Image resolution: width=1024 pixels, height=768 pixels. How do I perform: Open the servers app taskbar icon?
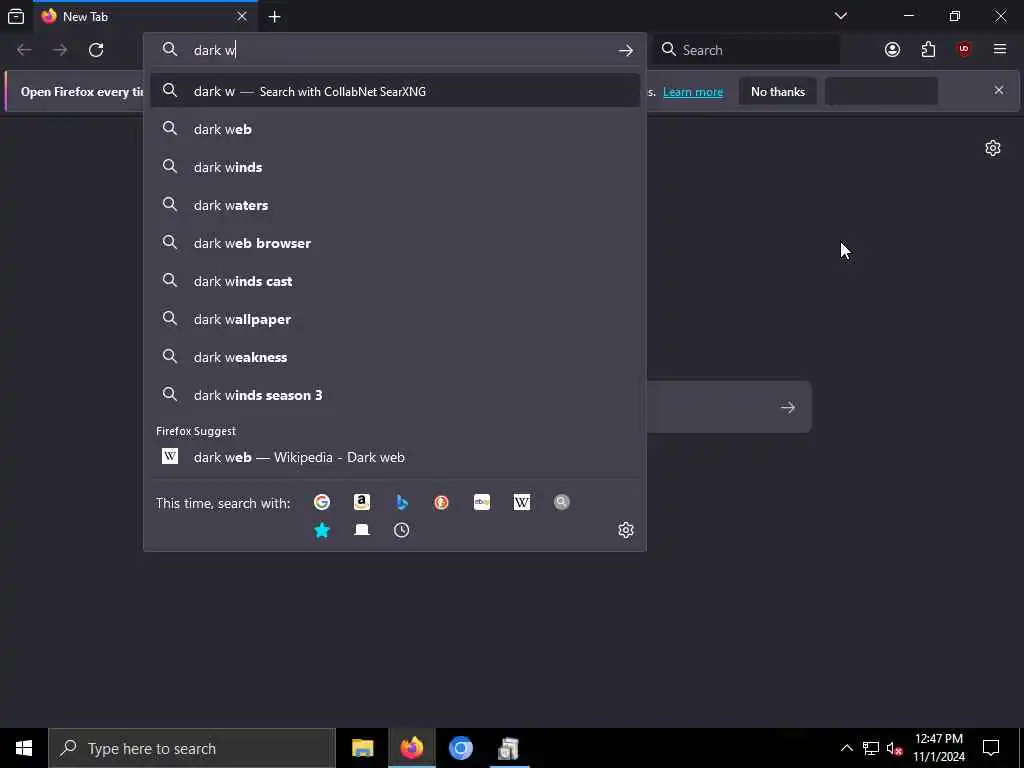tap(509, 748)
